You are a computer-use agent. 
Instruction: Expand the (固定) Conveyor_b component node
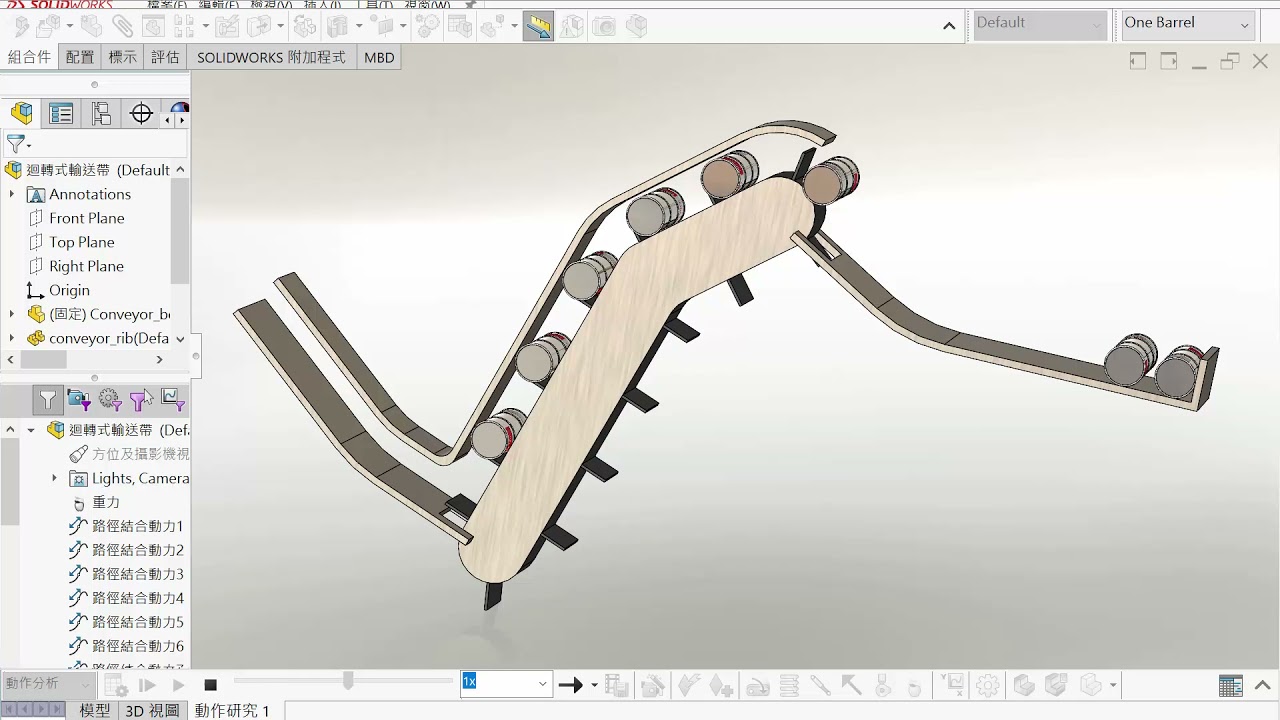[x=11, y=314]
